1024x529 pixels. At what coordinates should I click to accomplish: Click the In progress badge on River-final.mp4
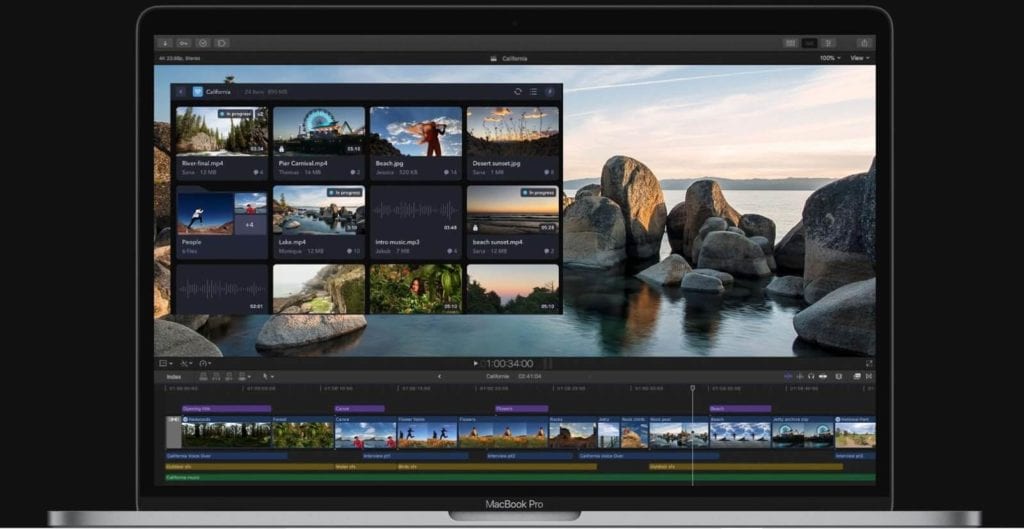[235, 114]
